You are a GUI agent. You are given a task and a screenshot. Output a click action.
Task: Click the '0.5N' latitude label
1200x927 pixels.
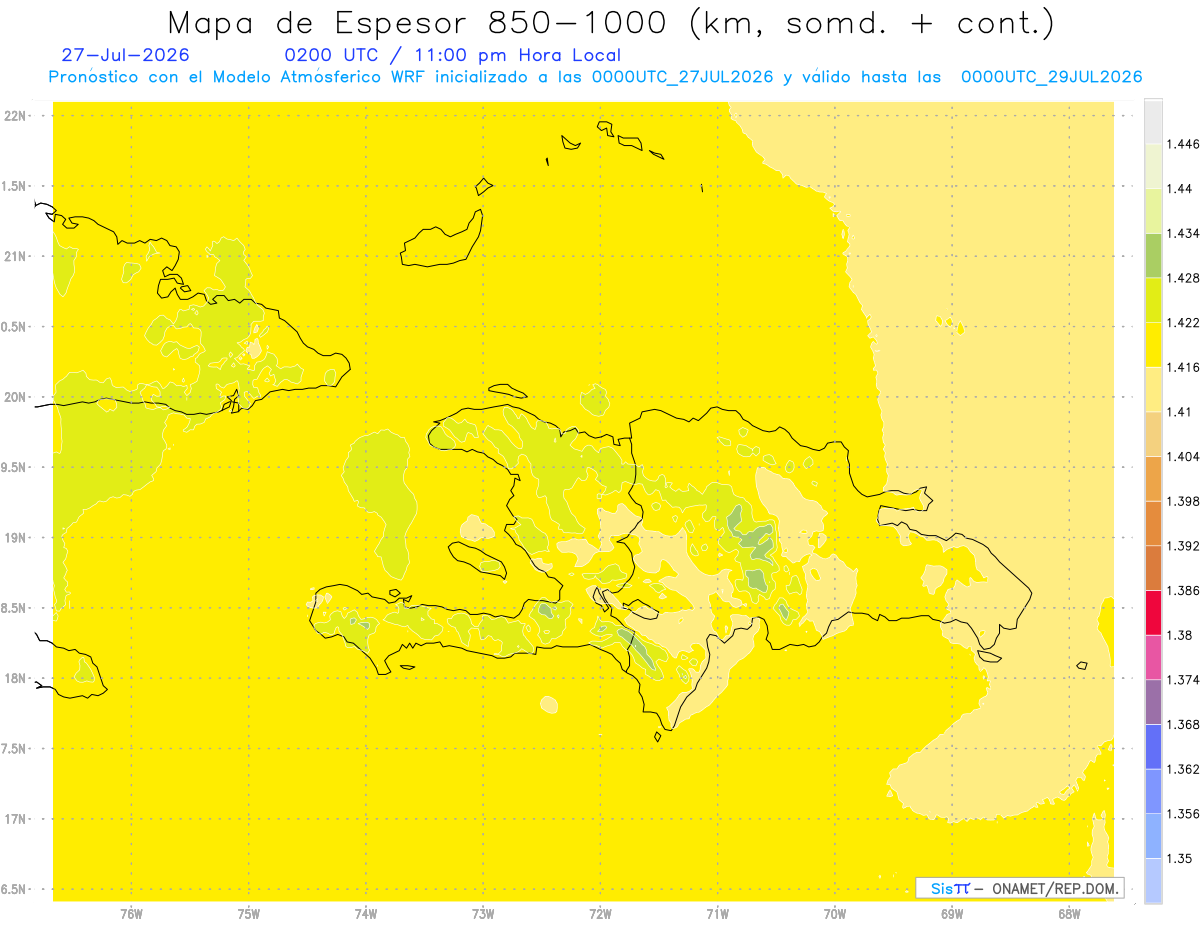[16, 327]
